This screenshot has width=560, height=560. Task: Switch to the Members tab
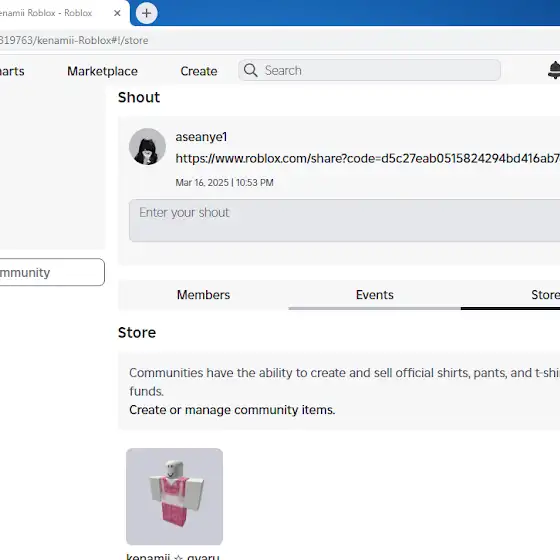click(x=203, y=295)
